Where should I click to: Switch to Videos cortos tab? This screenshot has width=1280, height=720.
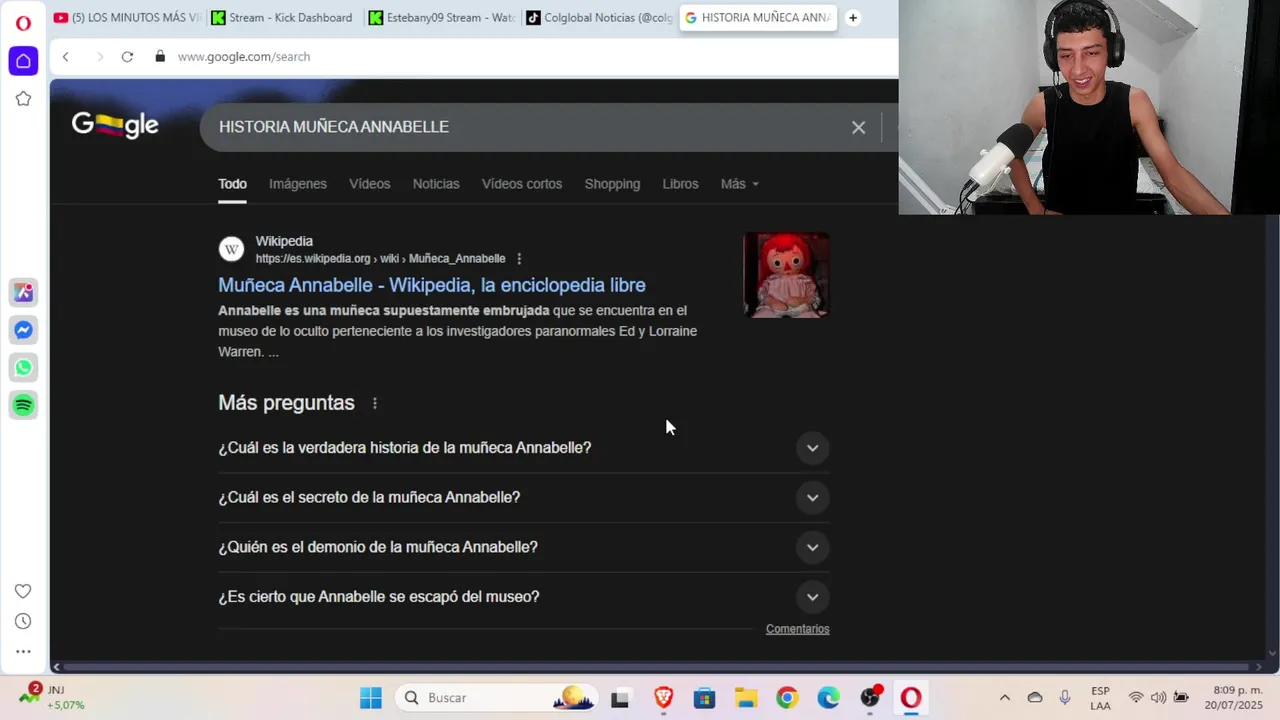tap(522, 184)
